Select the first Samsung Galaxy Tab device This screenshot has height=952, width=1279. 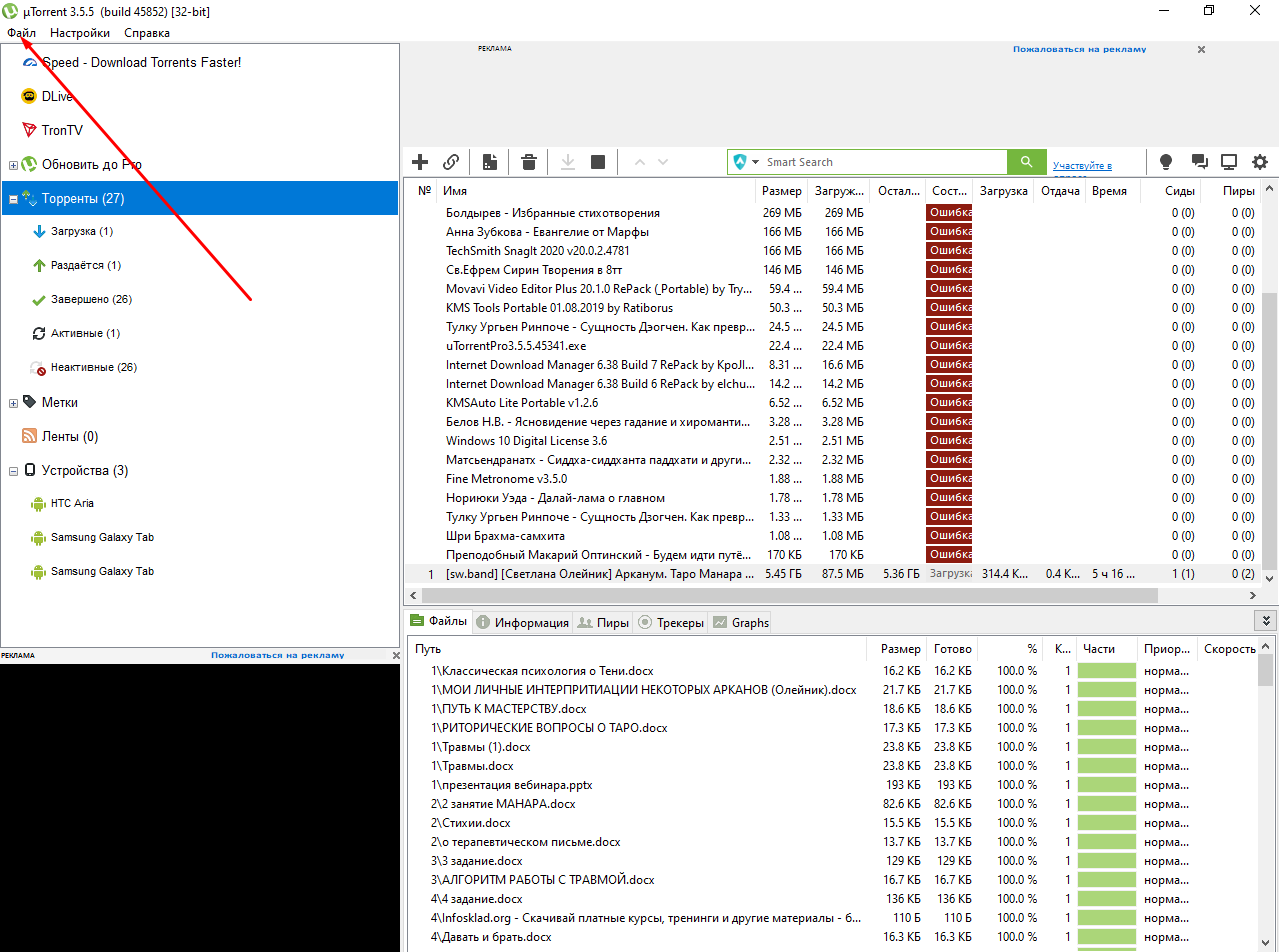point(92,537)
